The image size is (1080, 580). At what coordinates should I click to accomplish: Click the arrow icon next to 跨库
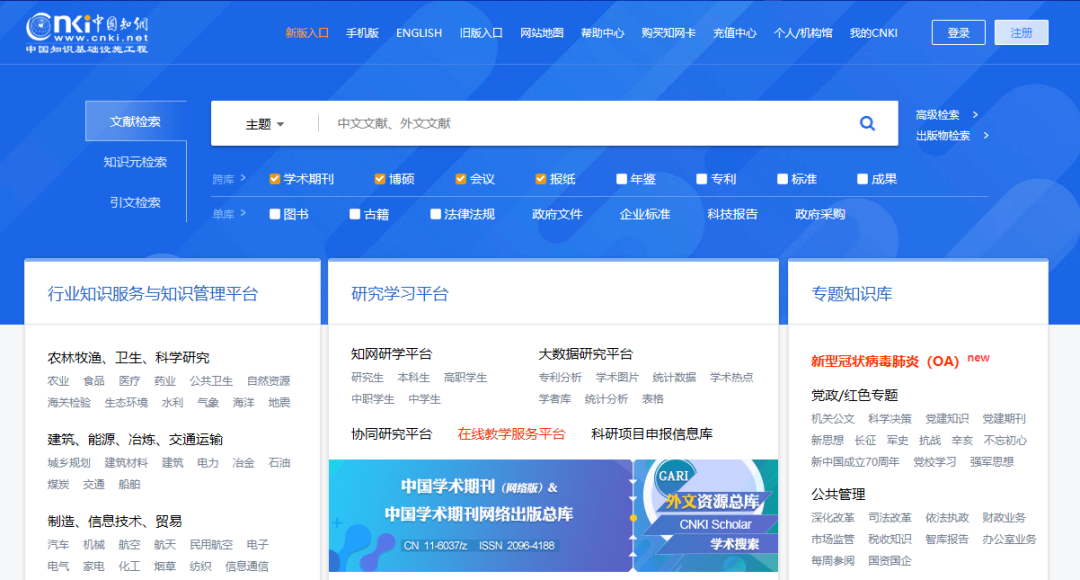tap(243, 179)
